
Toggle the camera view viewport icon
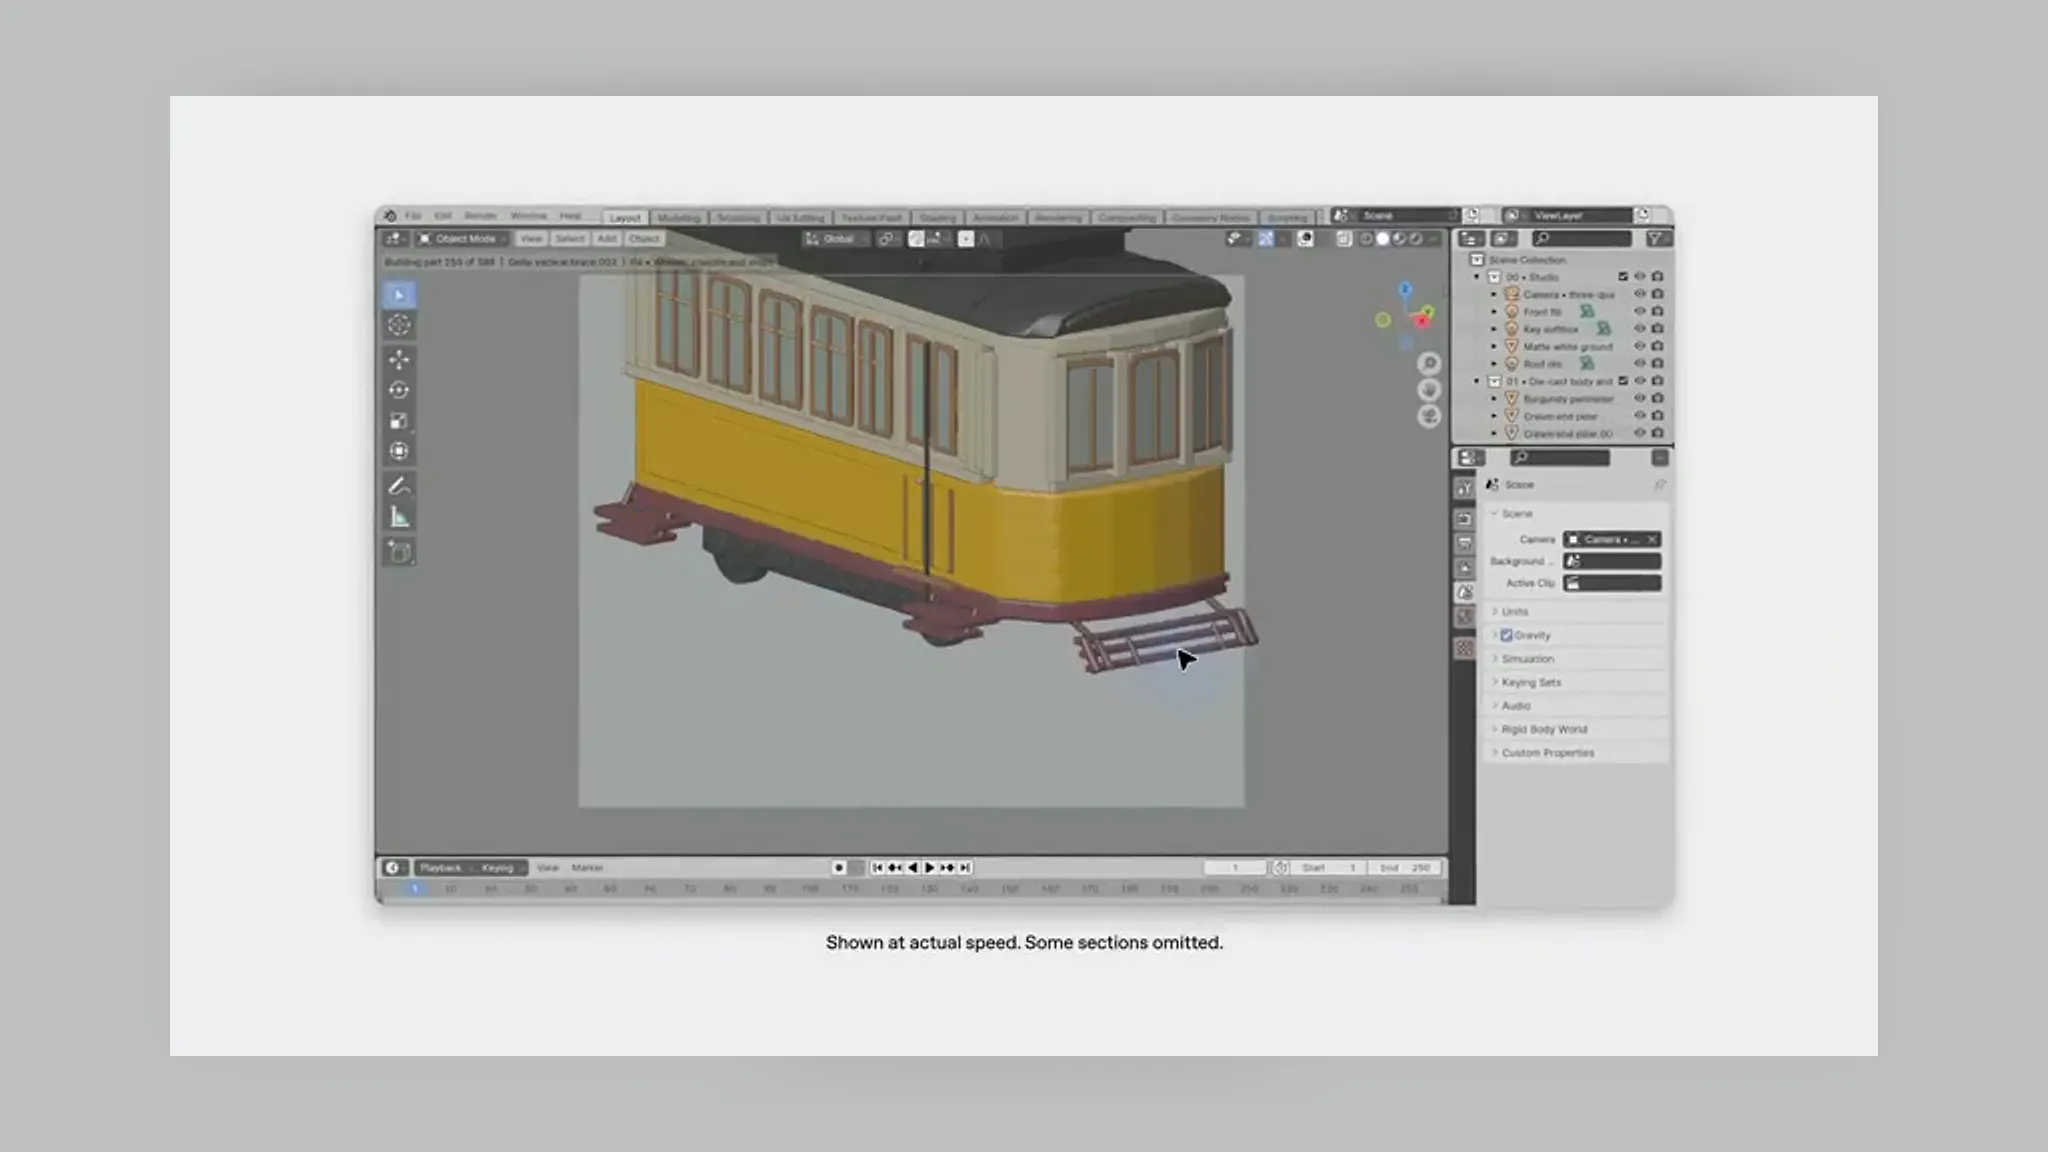(1429, 416)
